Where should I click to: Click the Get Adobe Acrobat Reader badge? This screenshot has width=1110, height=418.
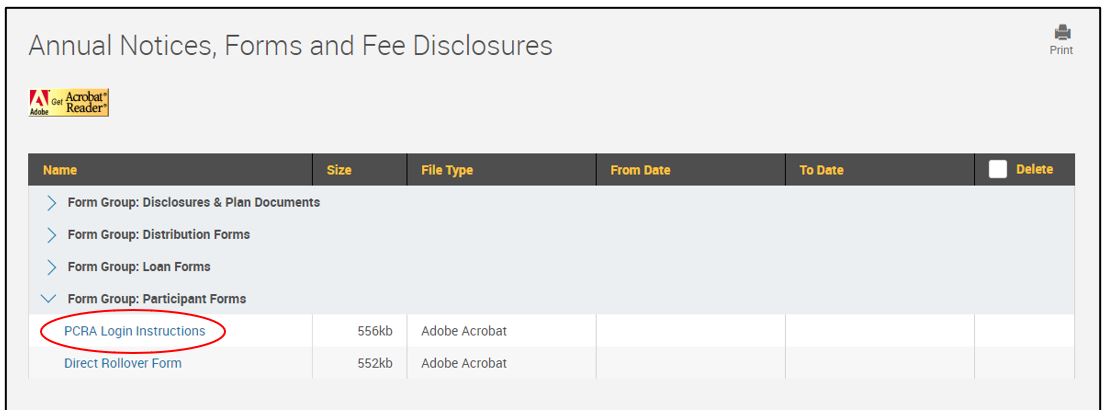point(70,102)
